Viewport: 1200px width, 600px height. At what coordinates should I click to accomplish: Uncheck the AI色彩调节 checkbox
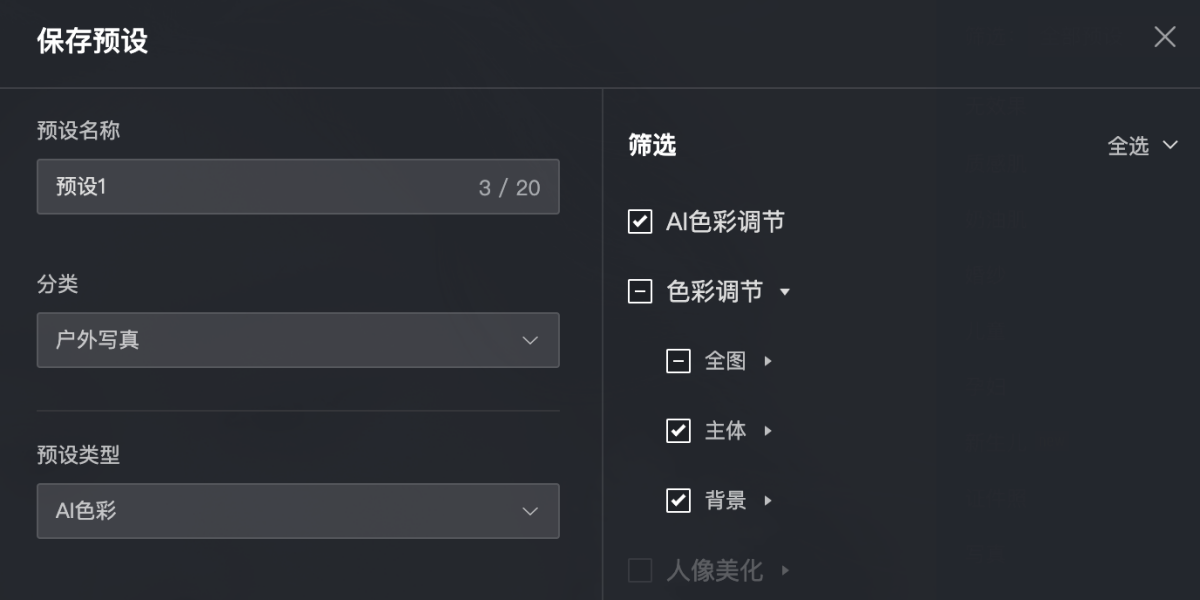click(x=640, y=222)
